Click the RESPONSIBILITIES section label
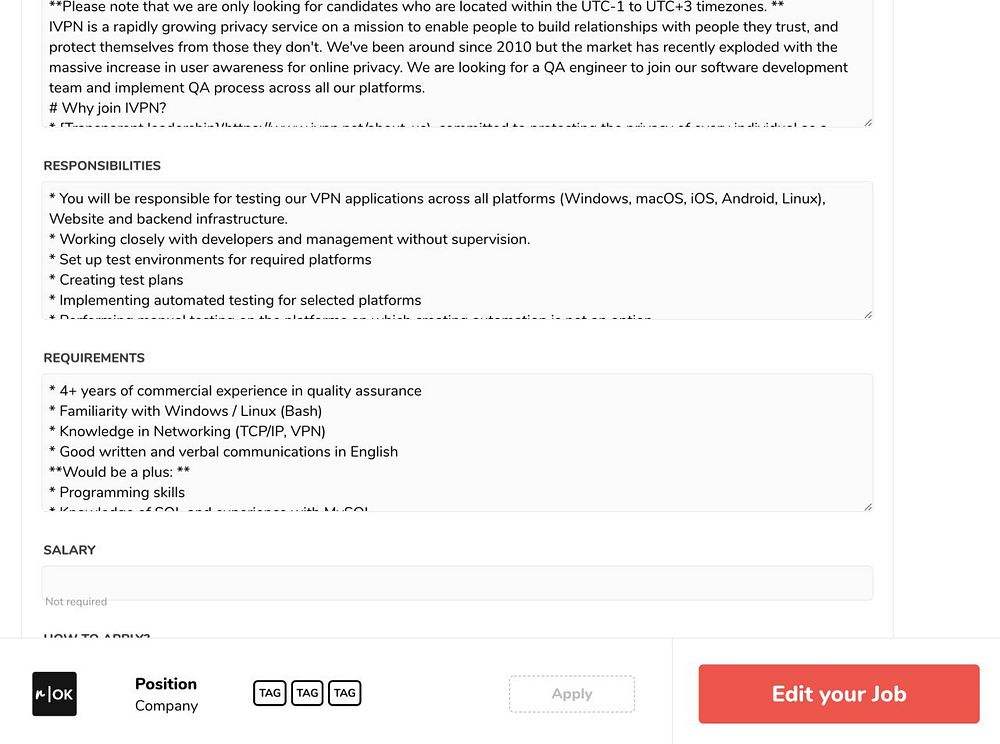 (x=102, y=166)
